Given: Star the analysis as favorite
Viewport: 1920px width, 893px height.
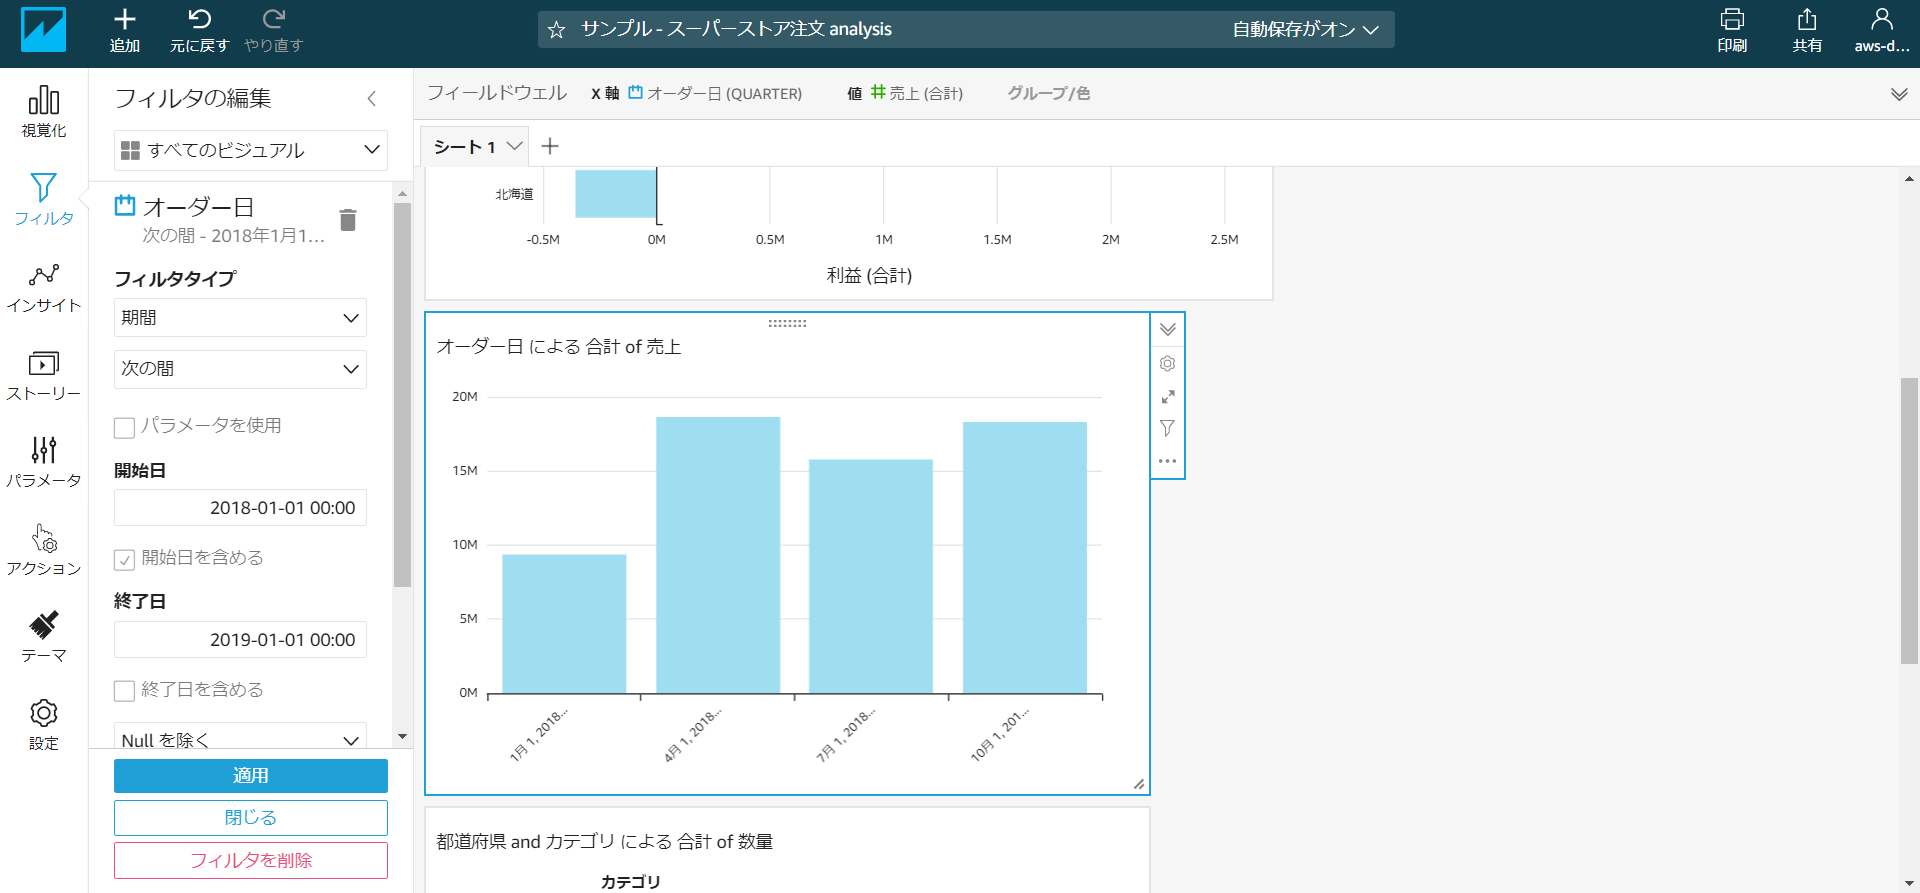Looking at the screenshot, I should [x=557, y=30].
